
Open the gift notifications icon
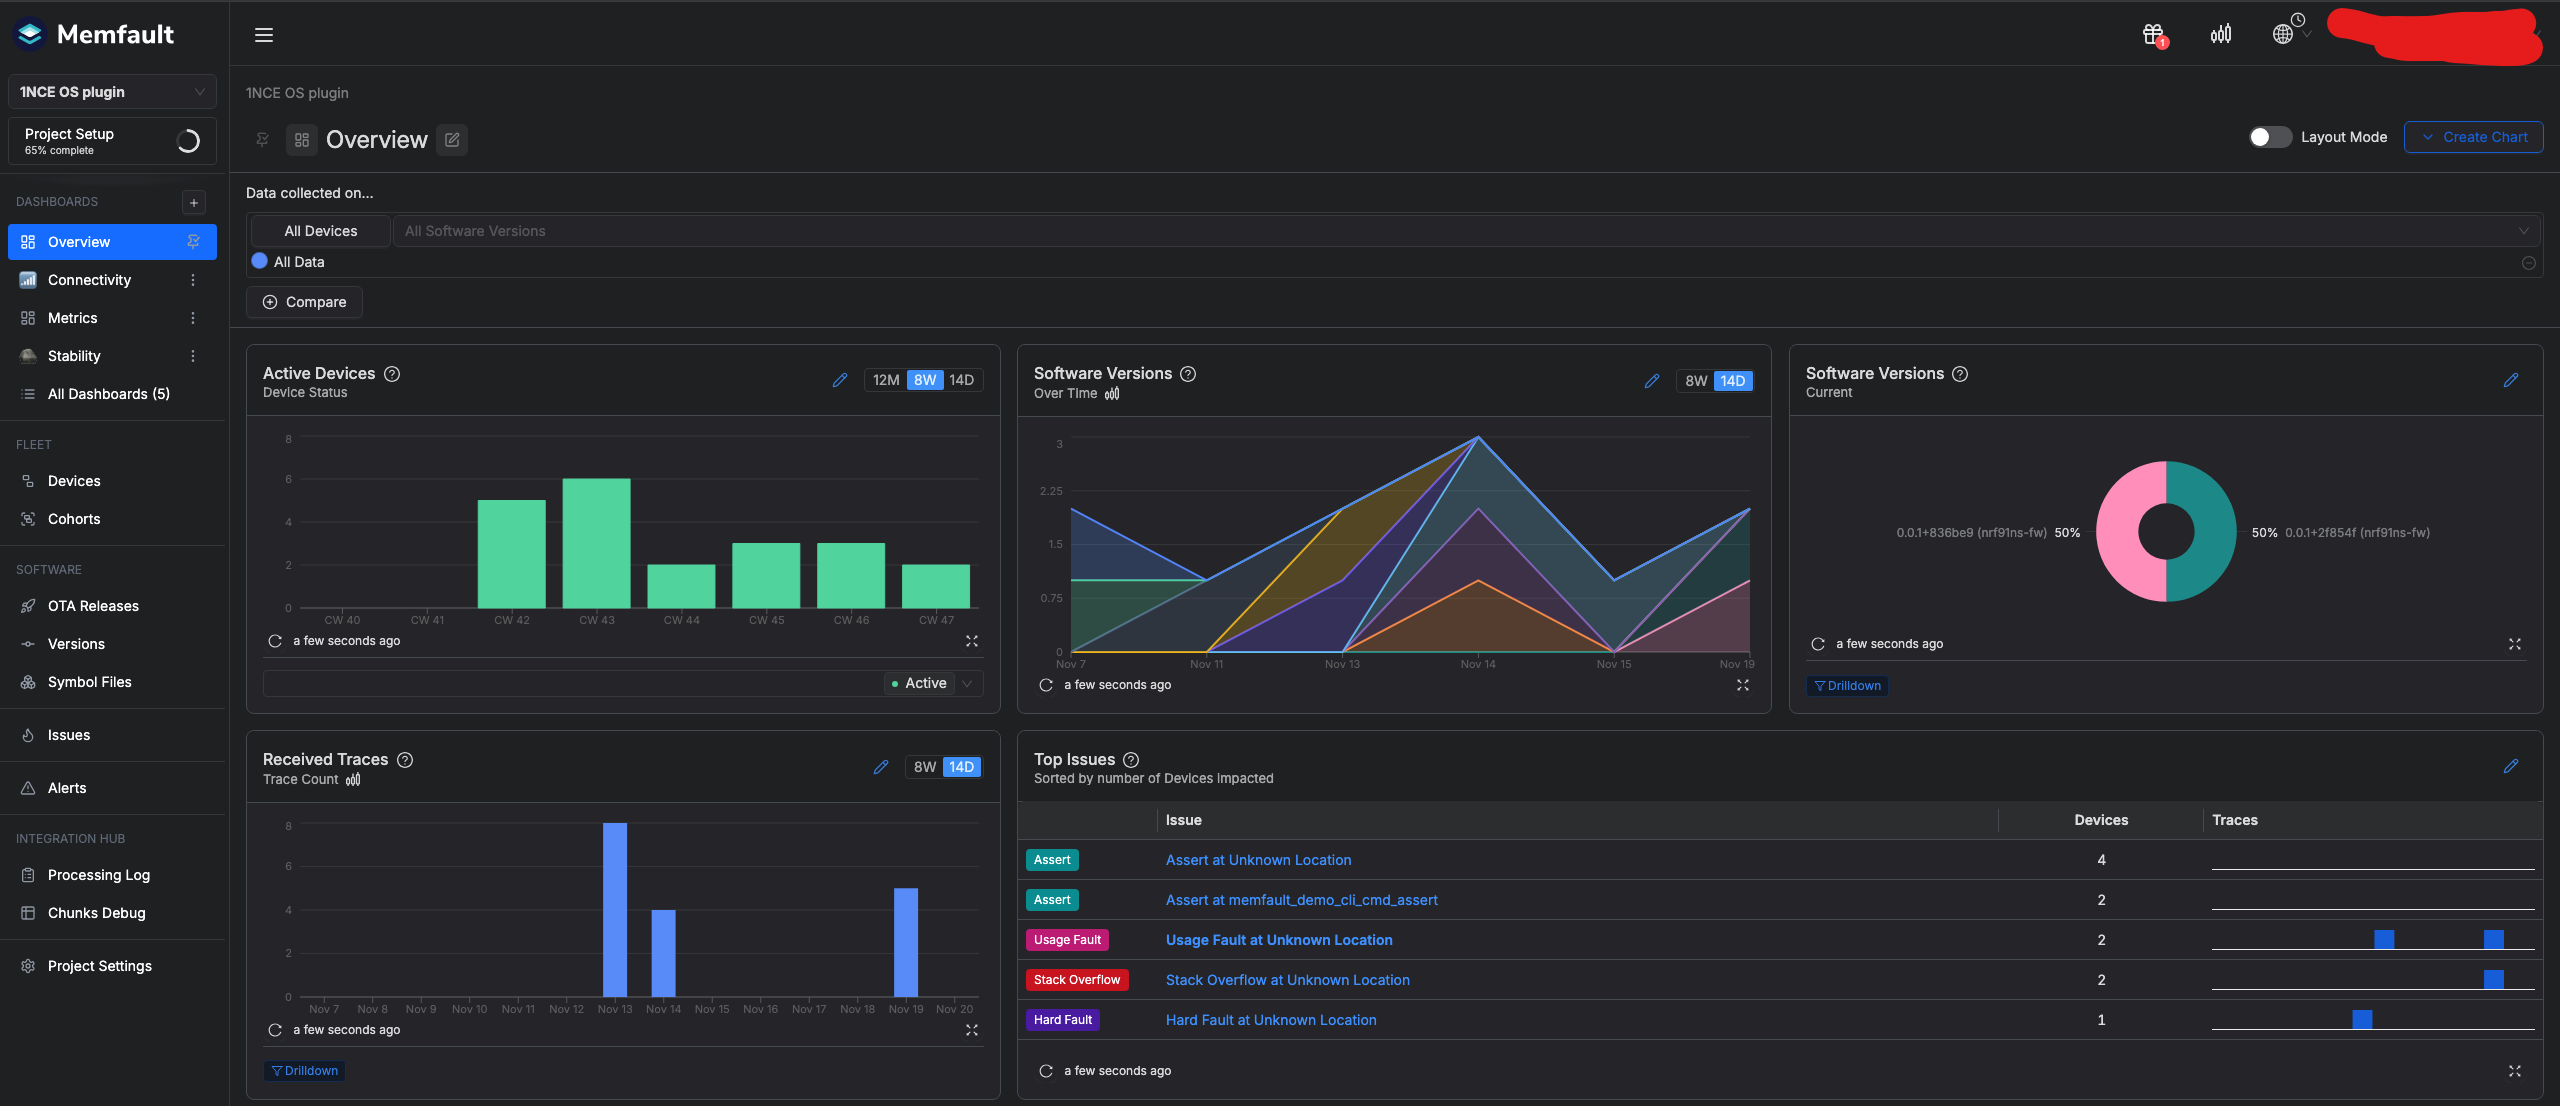pyautogui.click(x=2153, y=35)
